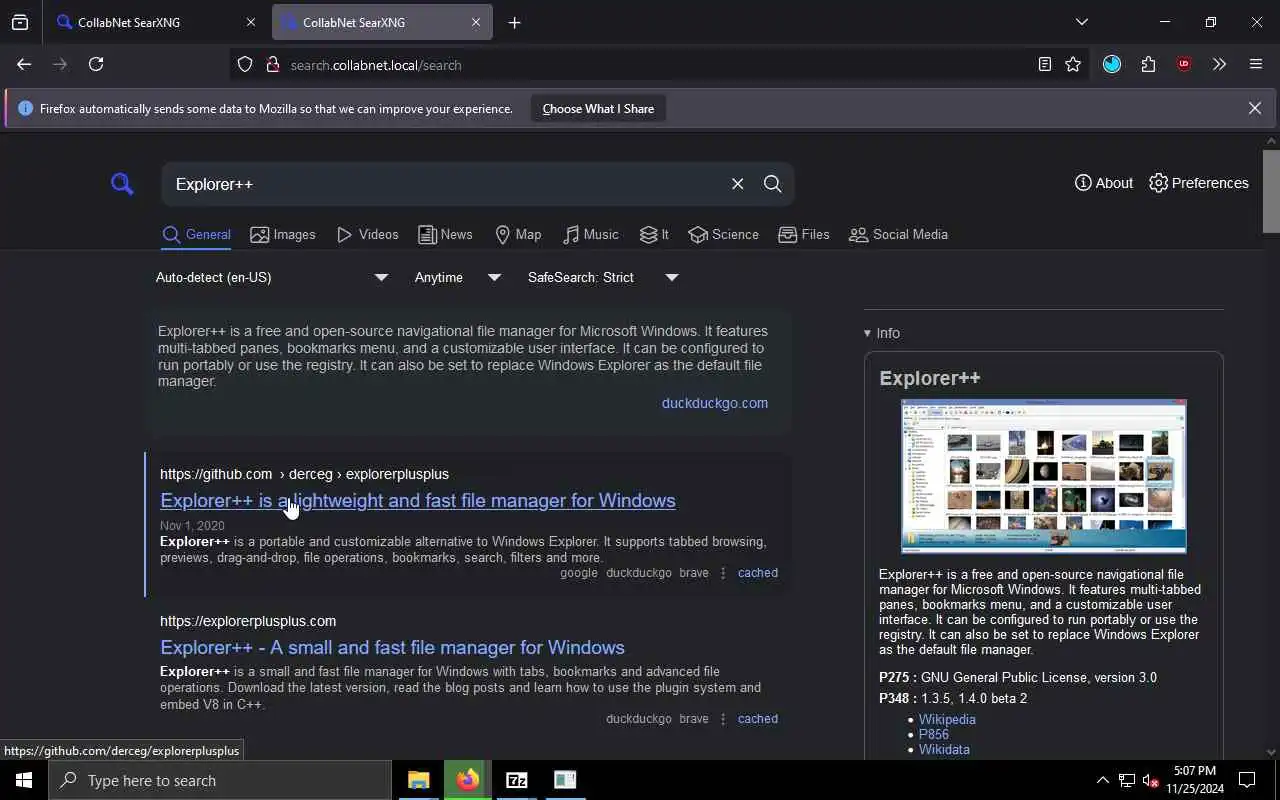Click the Explorer++ search input field
Screen dimensions: 1280x800
445,184
